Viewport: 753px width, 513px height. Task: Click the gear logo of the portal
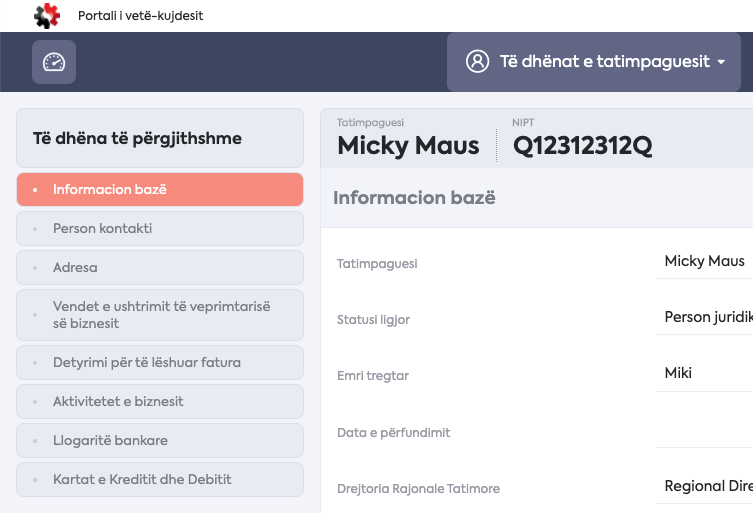coord(47,16)
